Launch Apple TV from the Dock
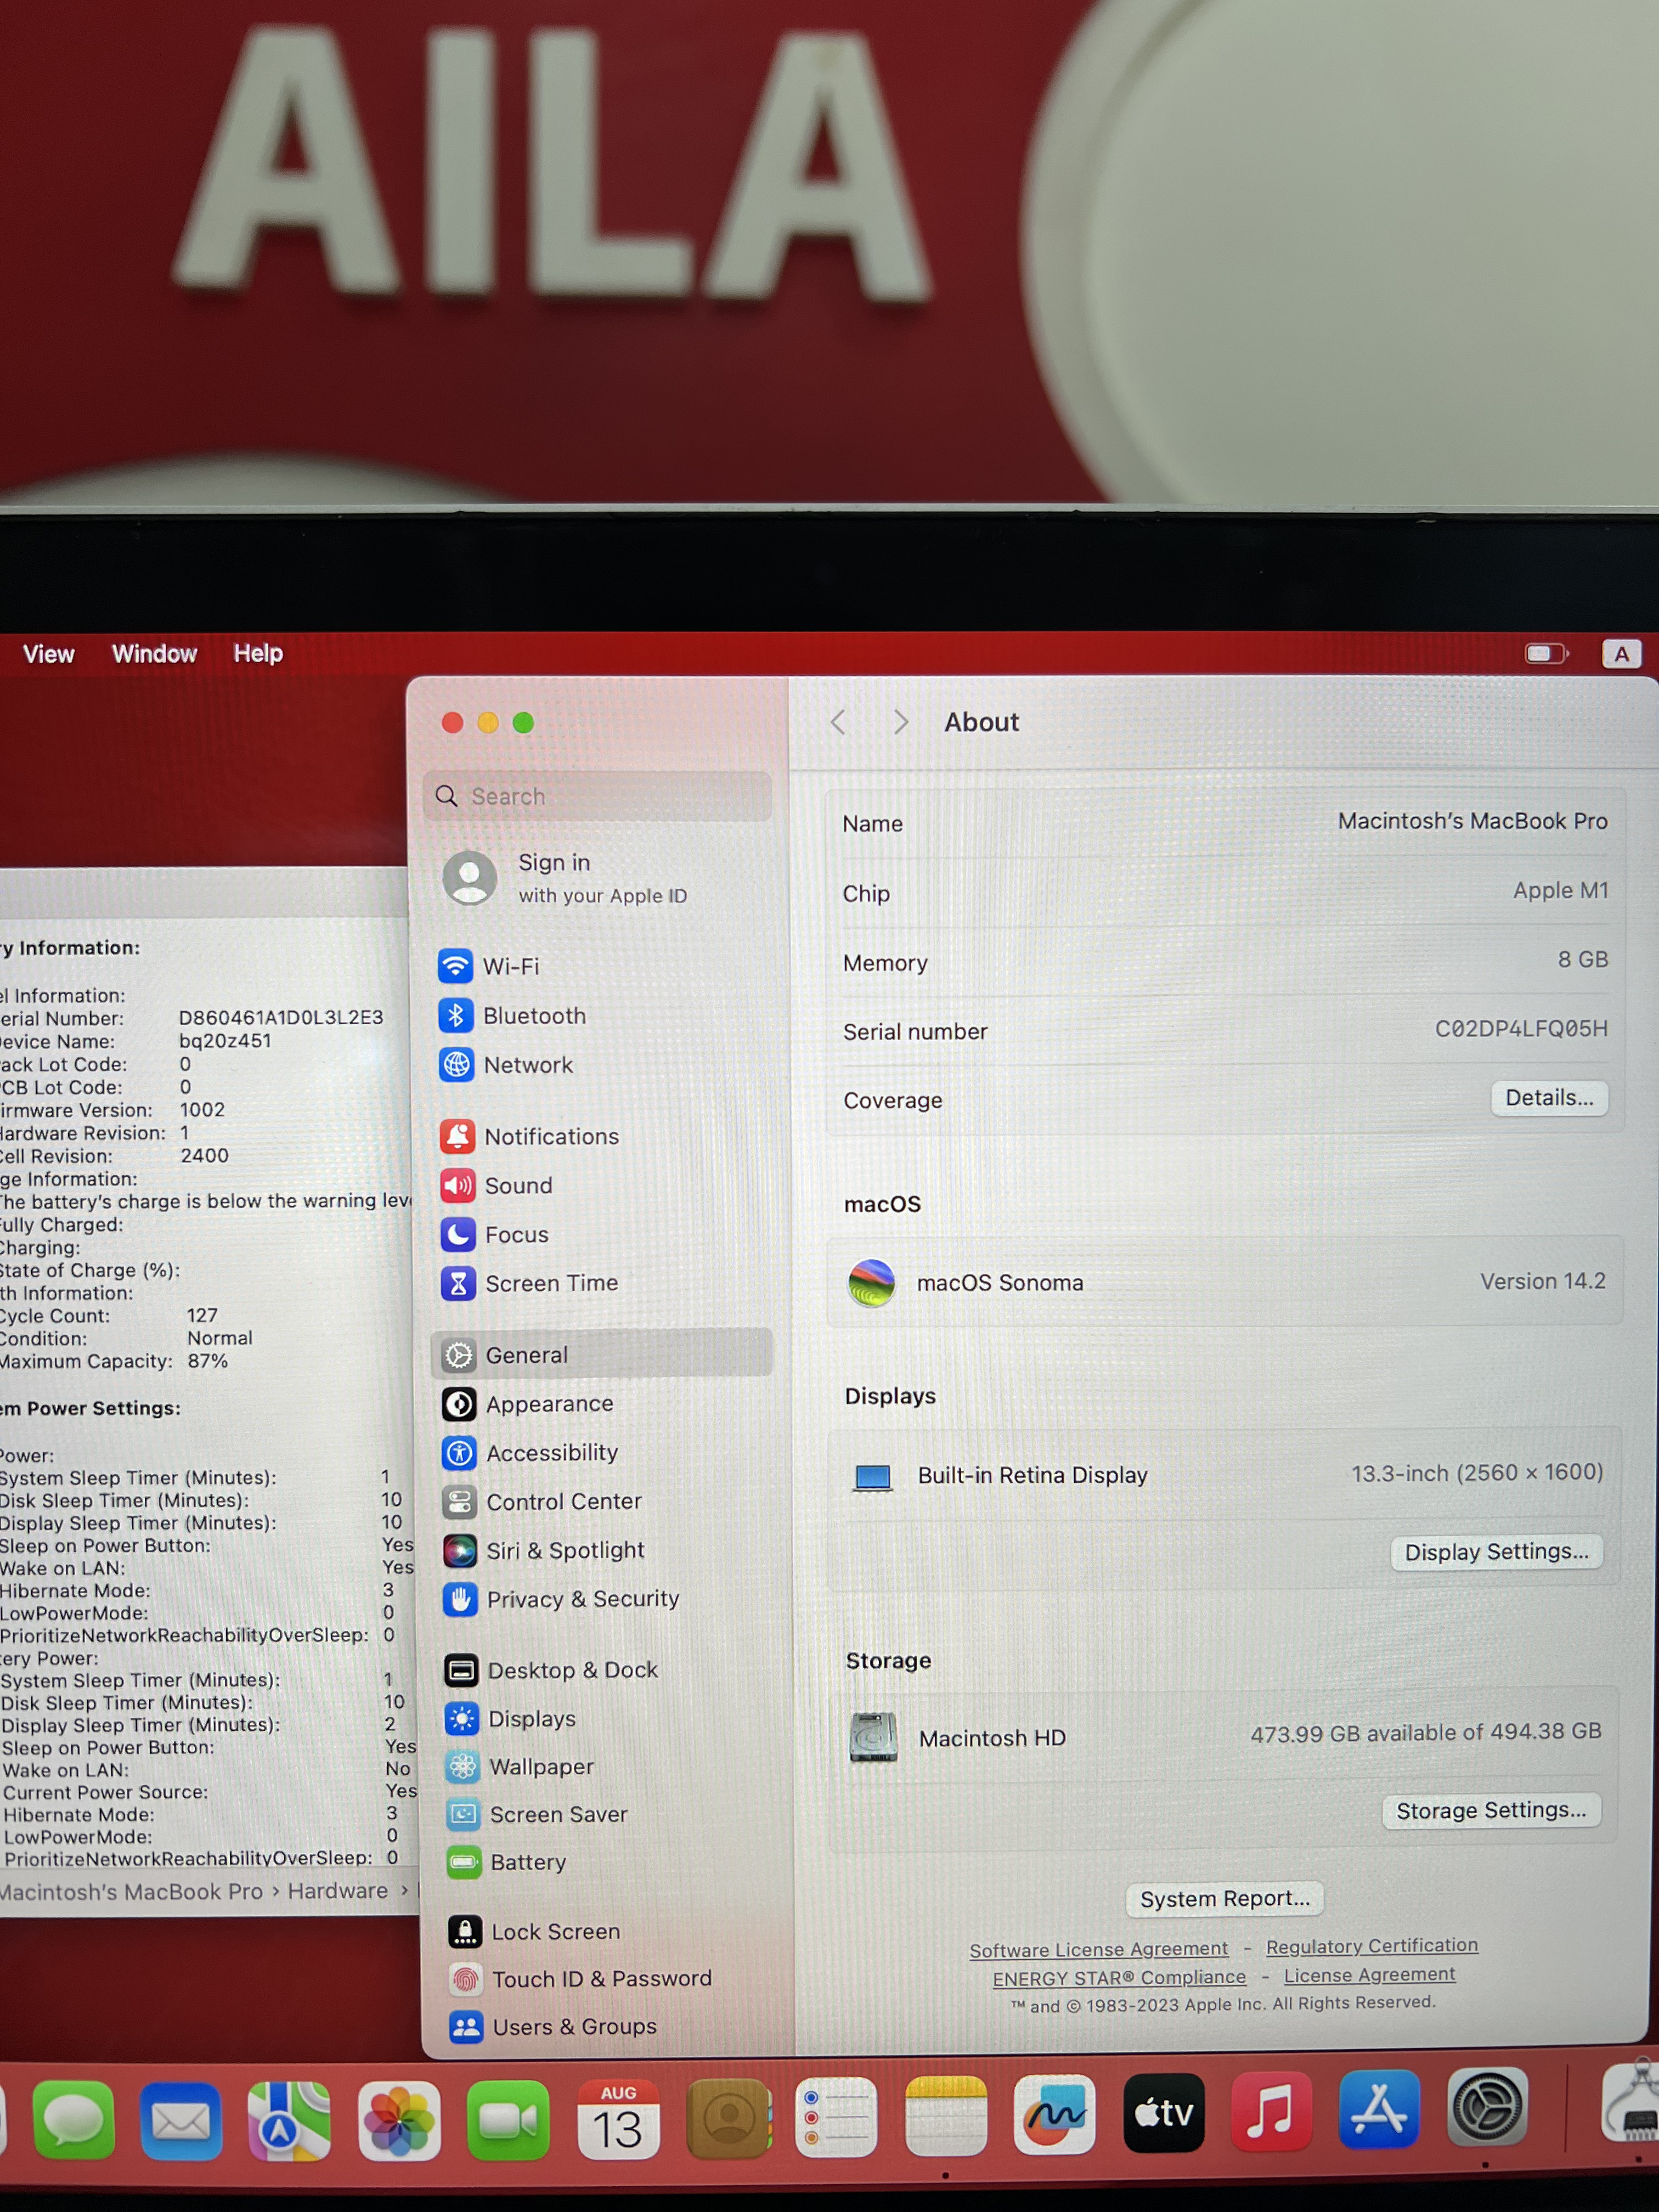The image size is (1659, 2212). 1163,2113
